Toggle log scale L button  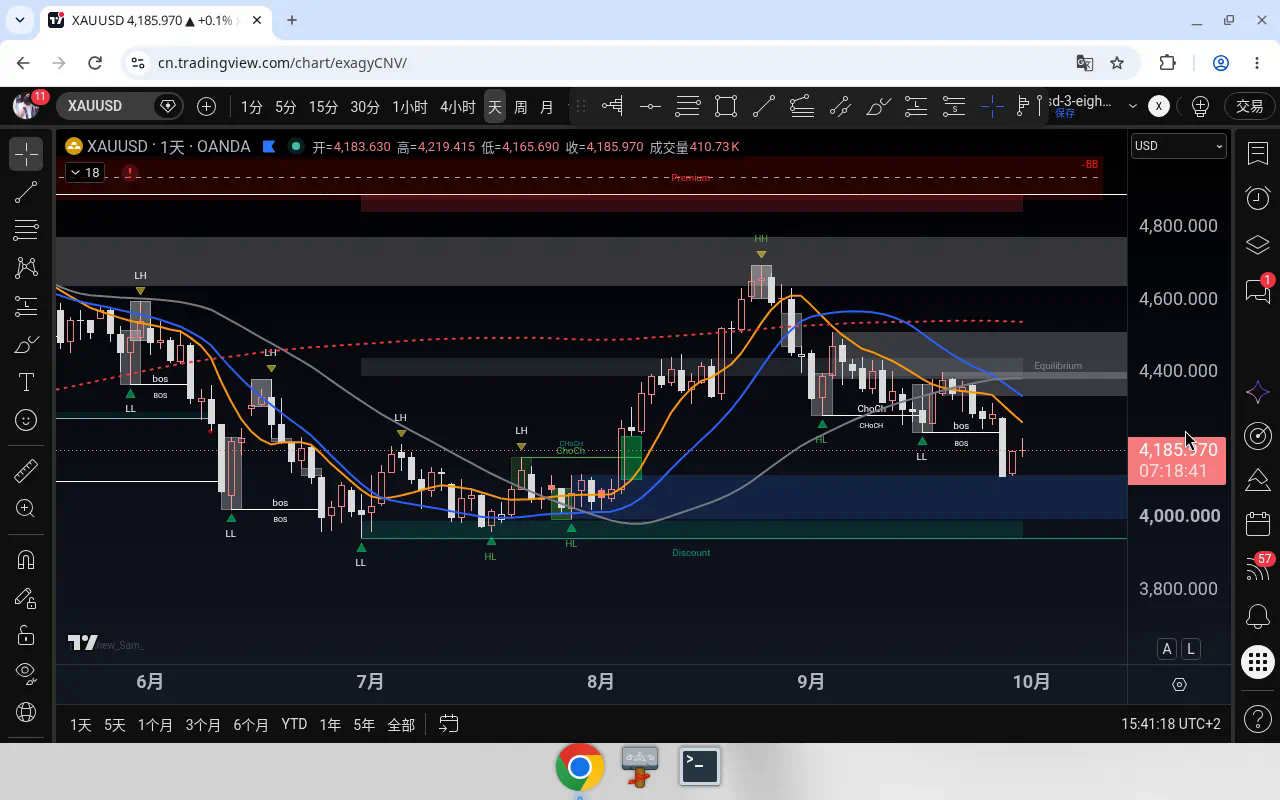1190,649
